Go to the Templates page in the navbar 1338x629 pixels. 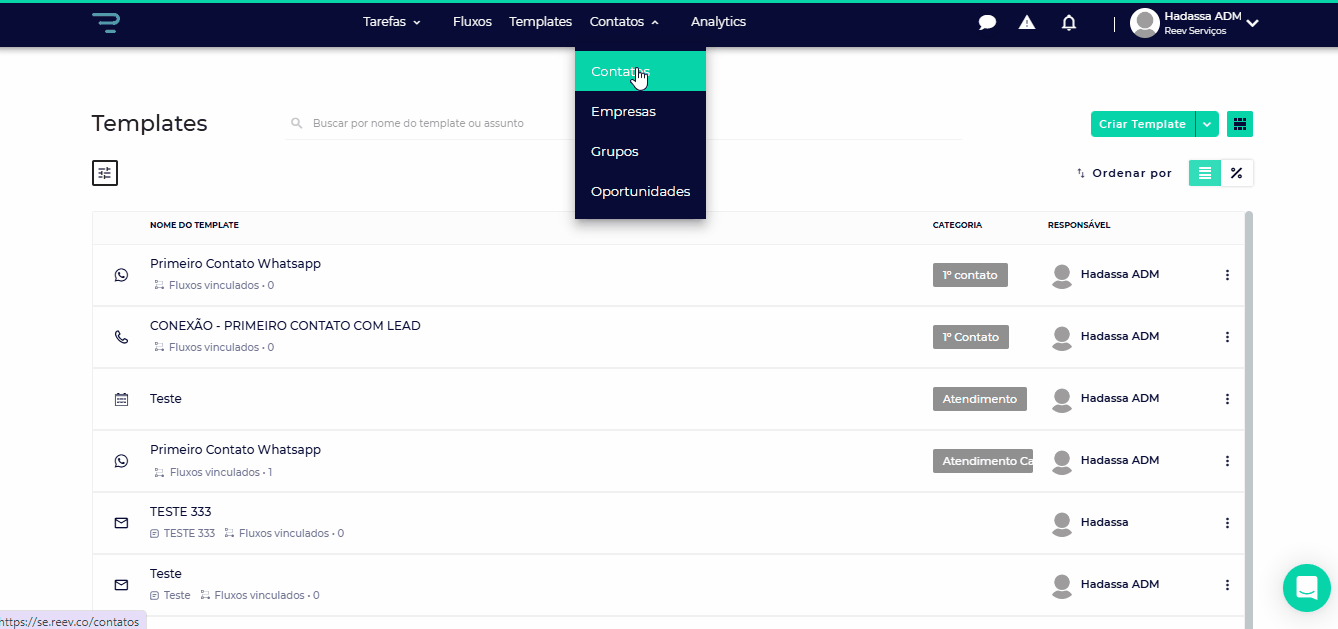[x=540, y=22]
